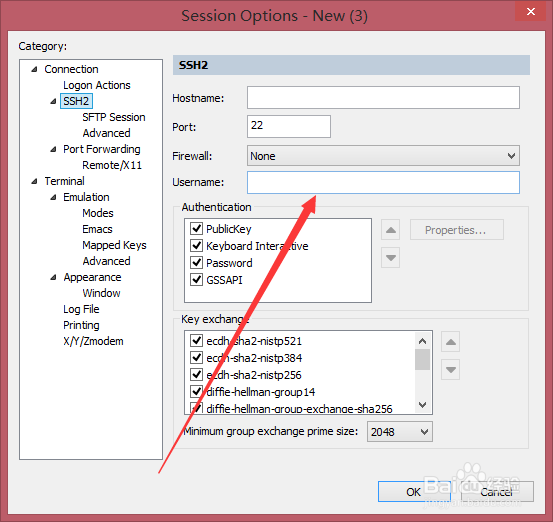The width and height of the screenshot is (553, 522).
Task: Select the X/Y/Zmodem category
Action: 93,341
